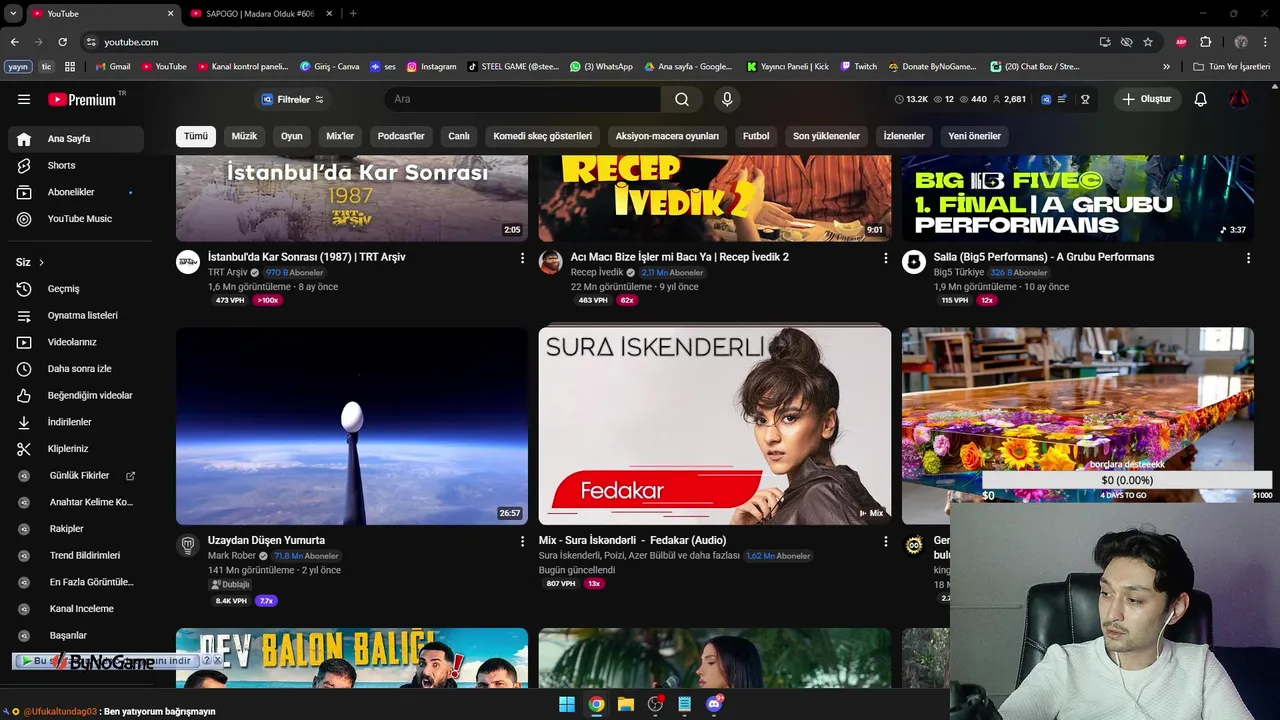
Task: Open the Filtreler filter button
Action: (292, 99)
